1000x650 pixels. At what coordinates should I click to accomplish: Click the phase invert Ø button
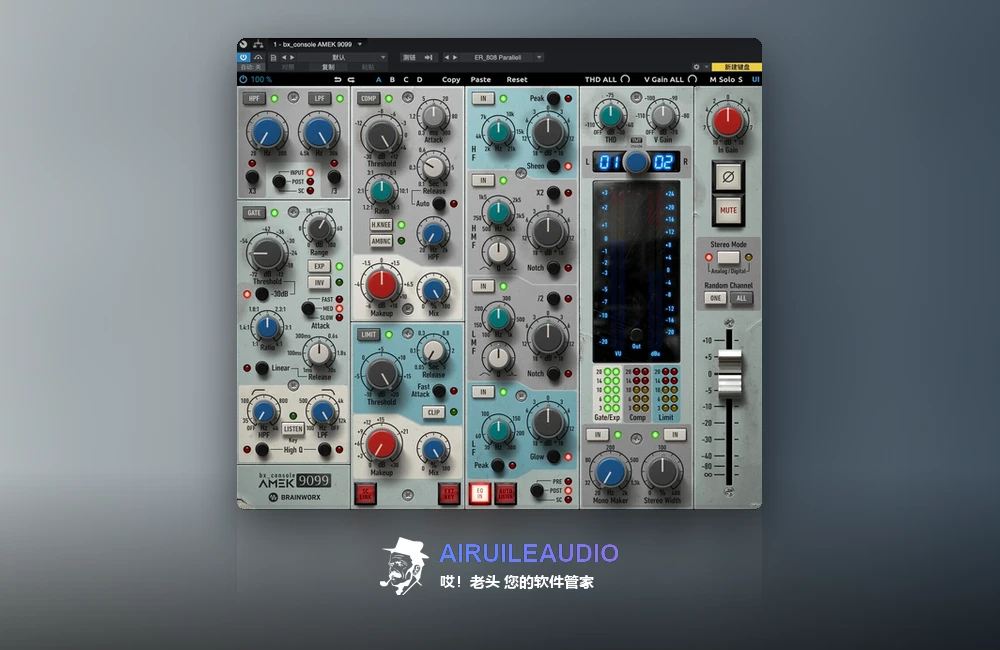728,177
